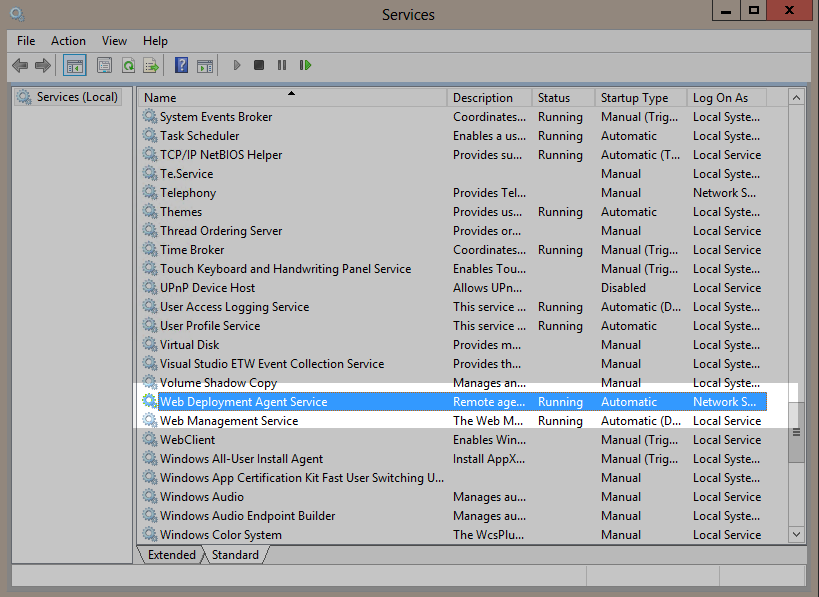The width and height of the screenshot is (819, 597).
Task: Open the File menu
Action: point(26,41)
